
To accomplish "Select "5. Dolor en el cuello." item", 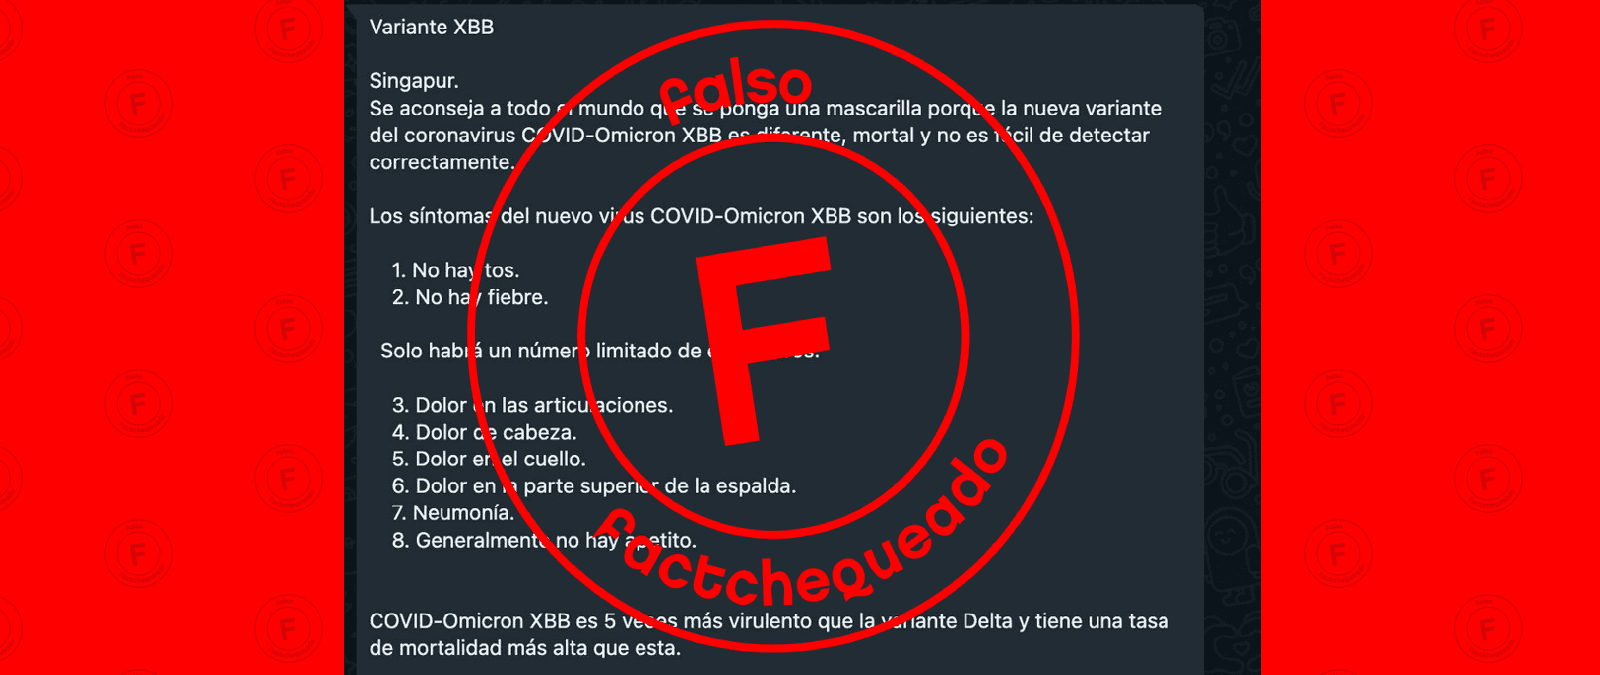I will point(488,459).
